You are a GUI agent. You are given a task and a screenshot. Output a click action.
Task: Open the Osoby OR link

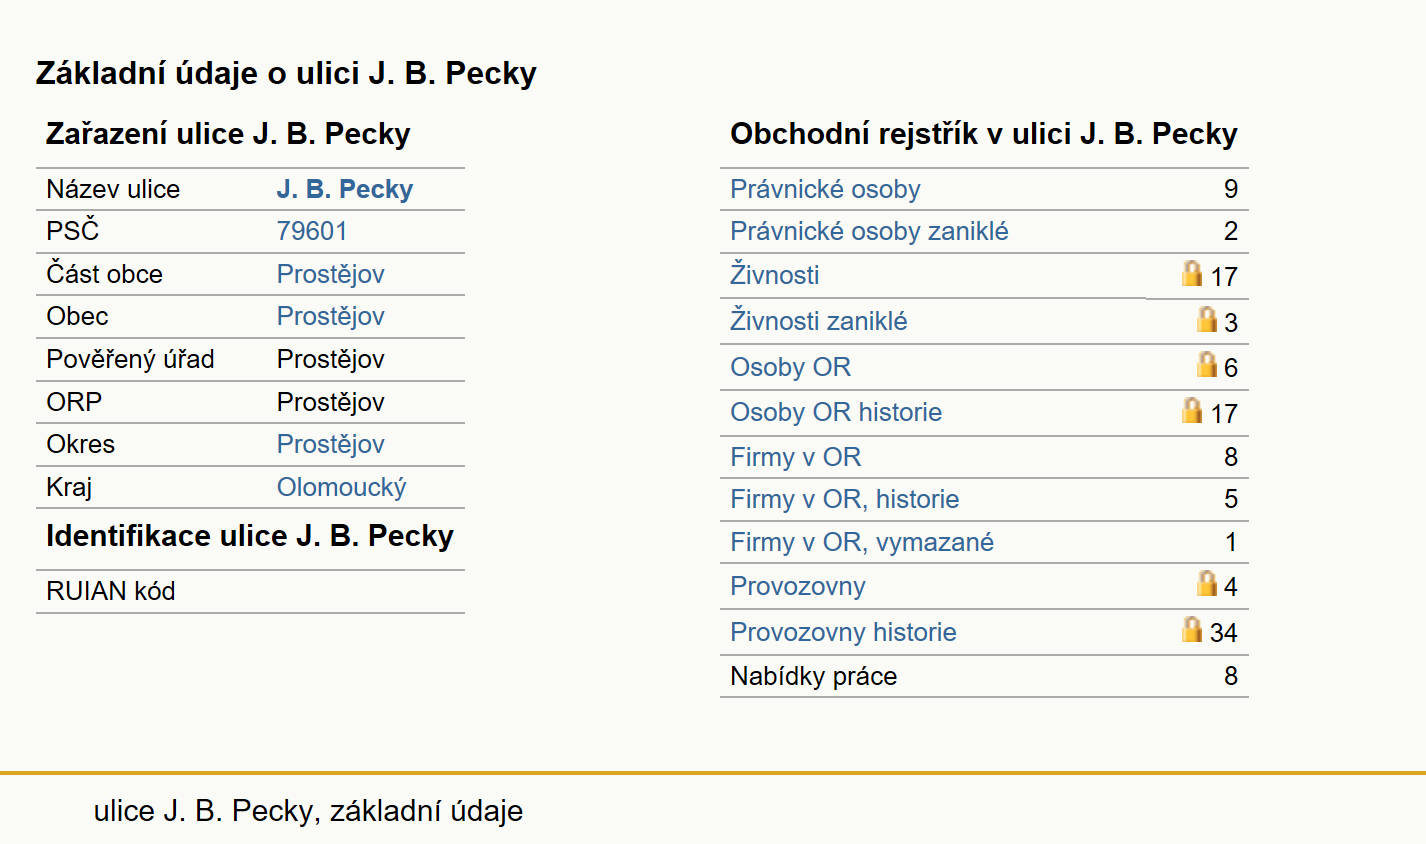pyautogui.click(x=790, y=367)
